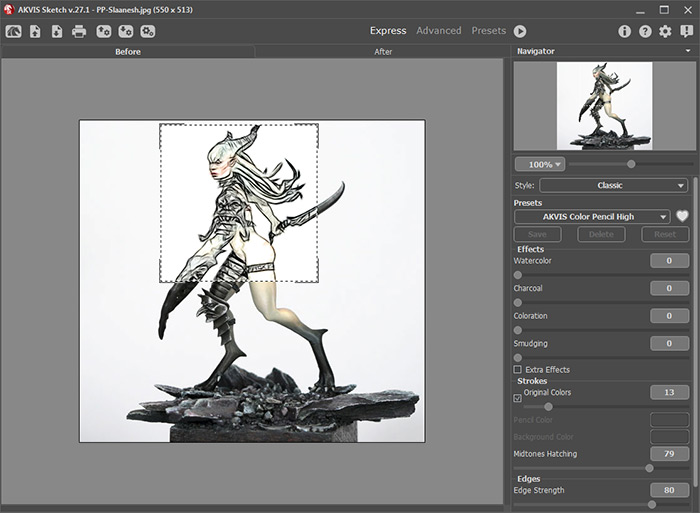
Task: Click the Watercolor slider handle
Action: tap(518, 275)
